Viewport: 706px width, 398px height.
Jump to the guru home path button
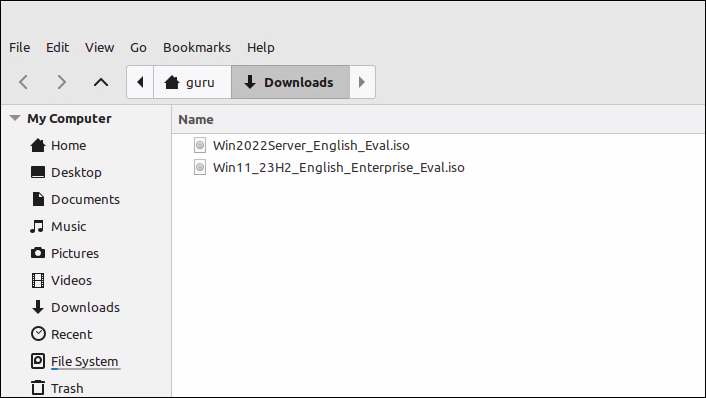tap(192, 82)
